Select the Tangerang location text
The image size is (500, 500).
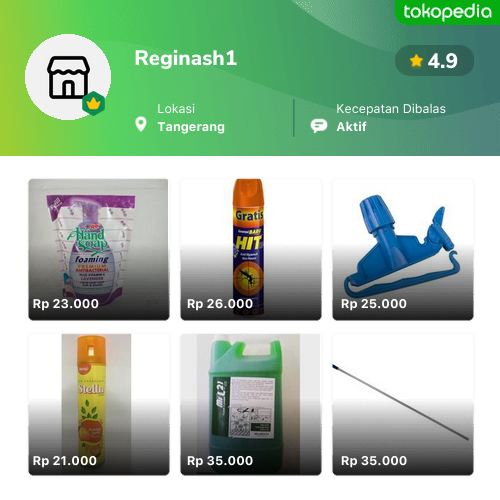[x=191, y=127]
